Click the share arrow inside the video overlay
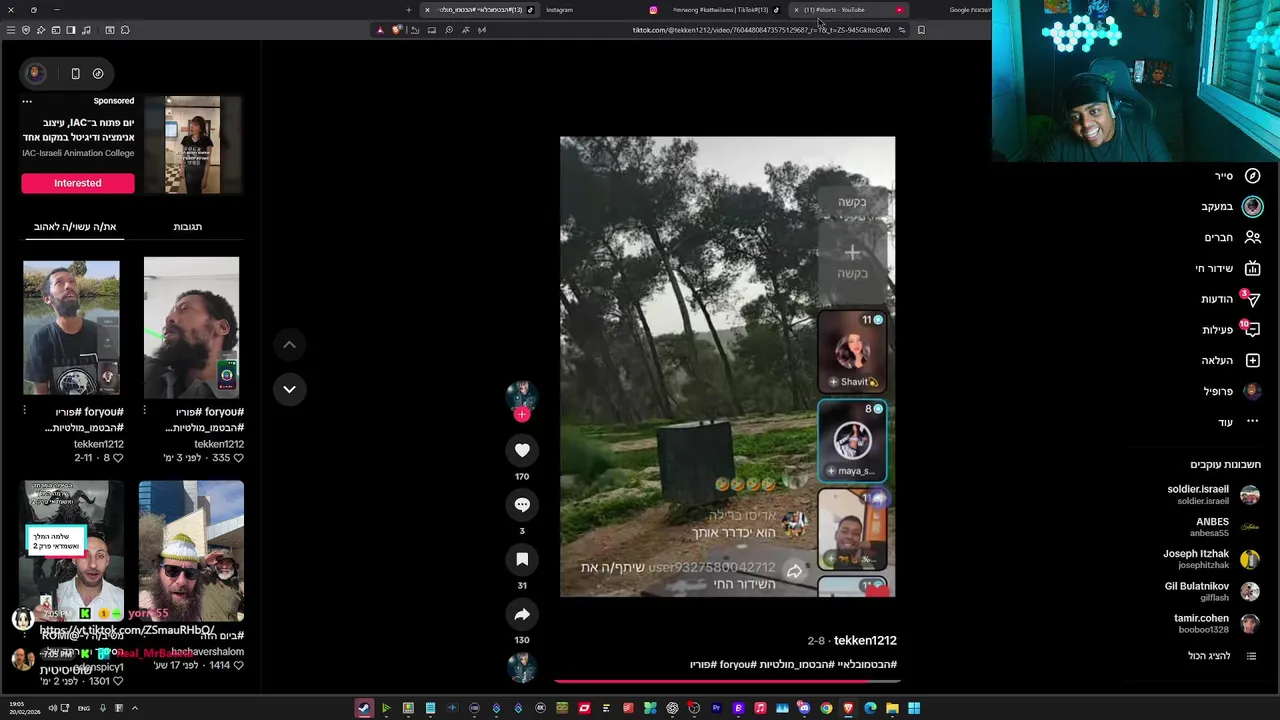 pyautogui.click(x=794, y=572)
